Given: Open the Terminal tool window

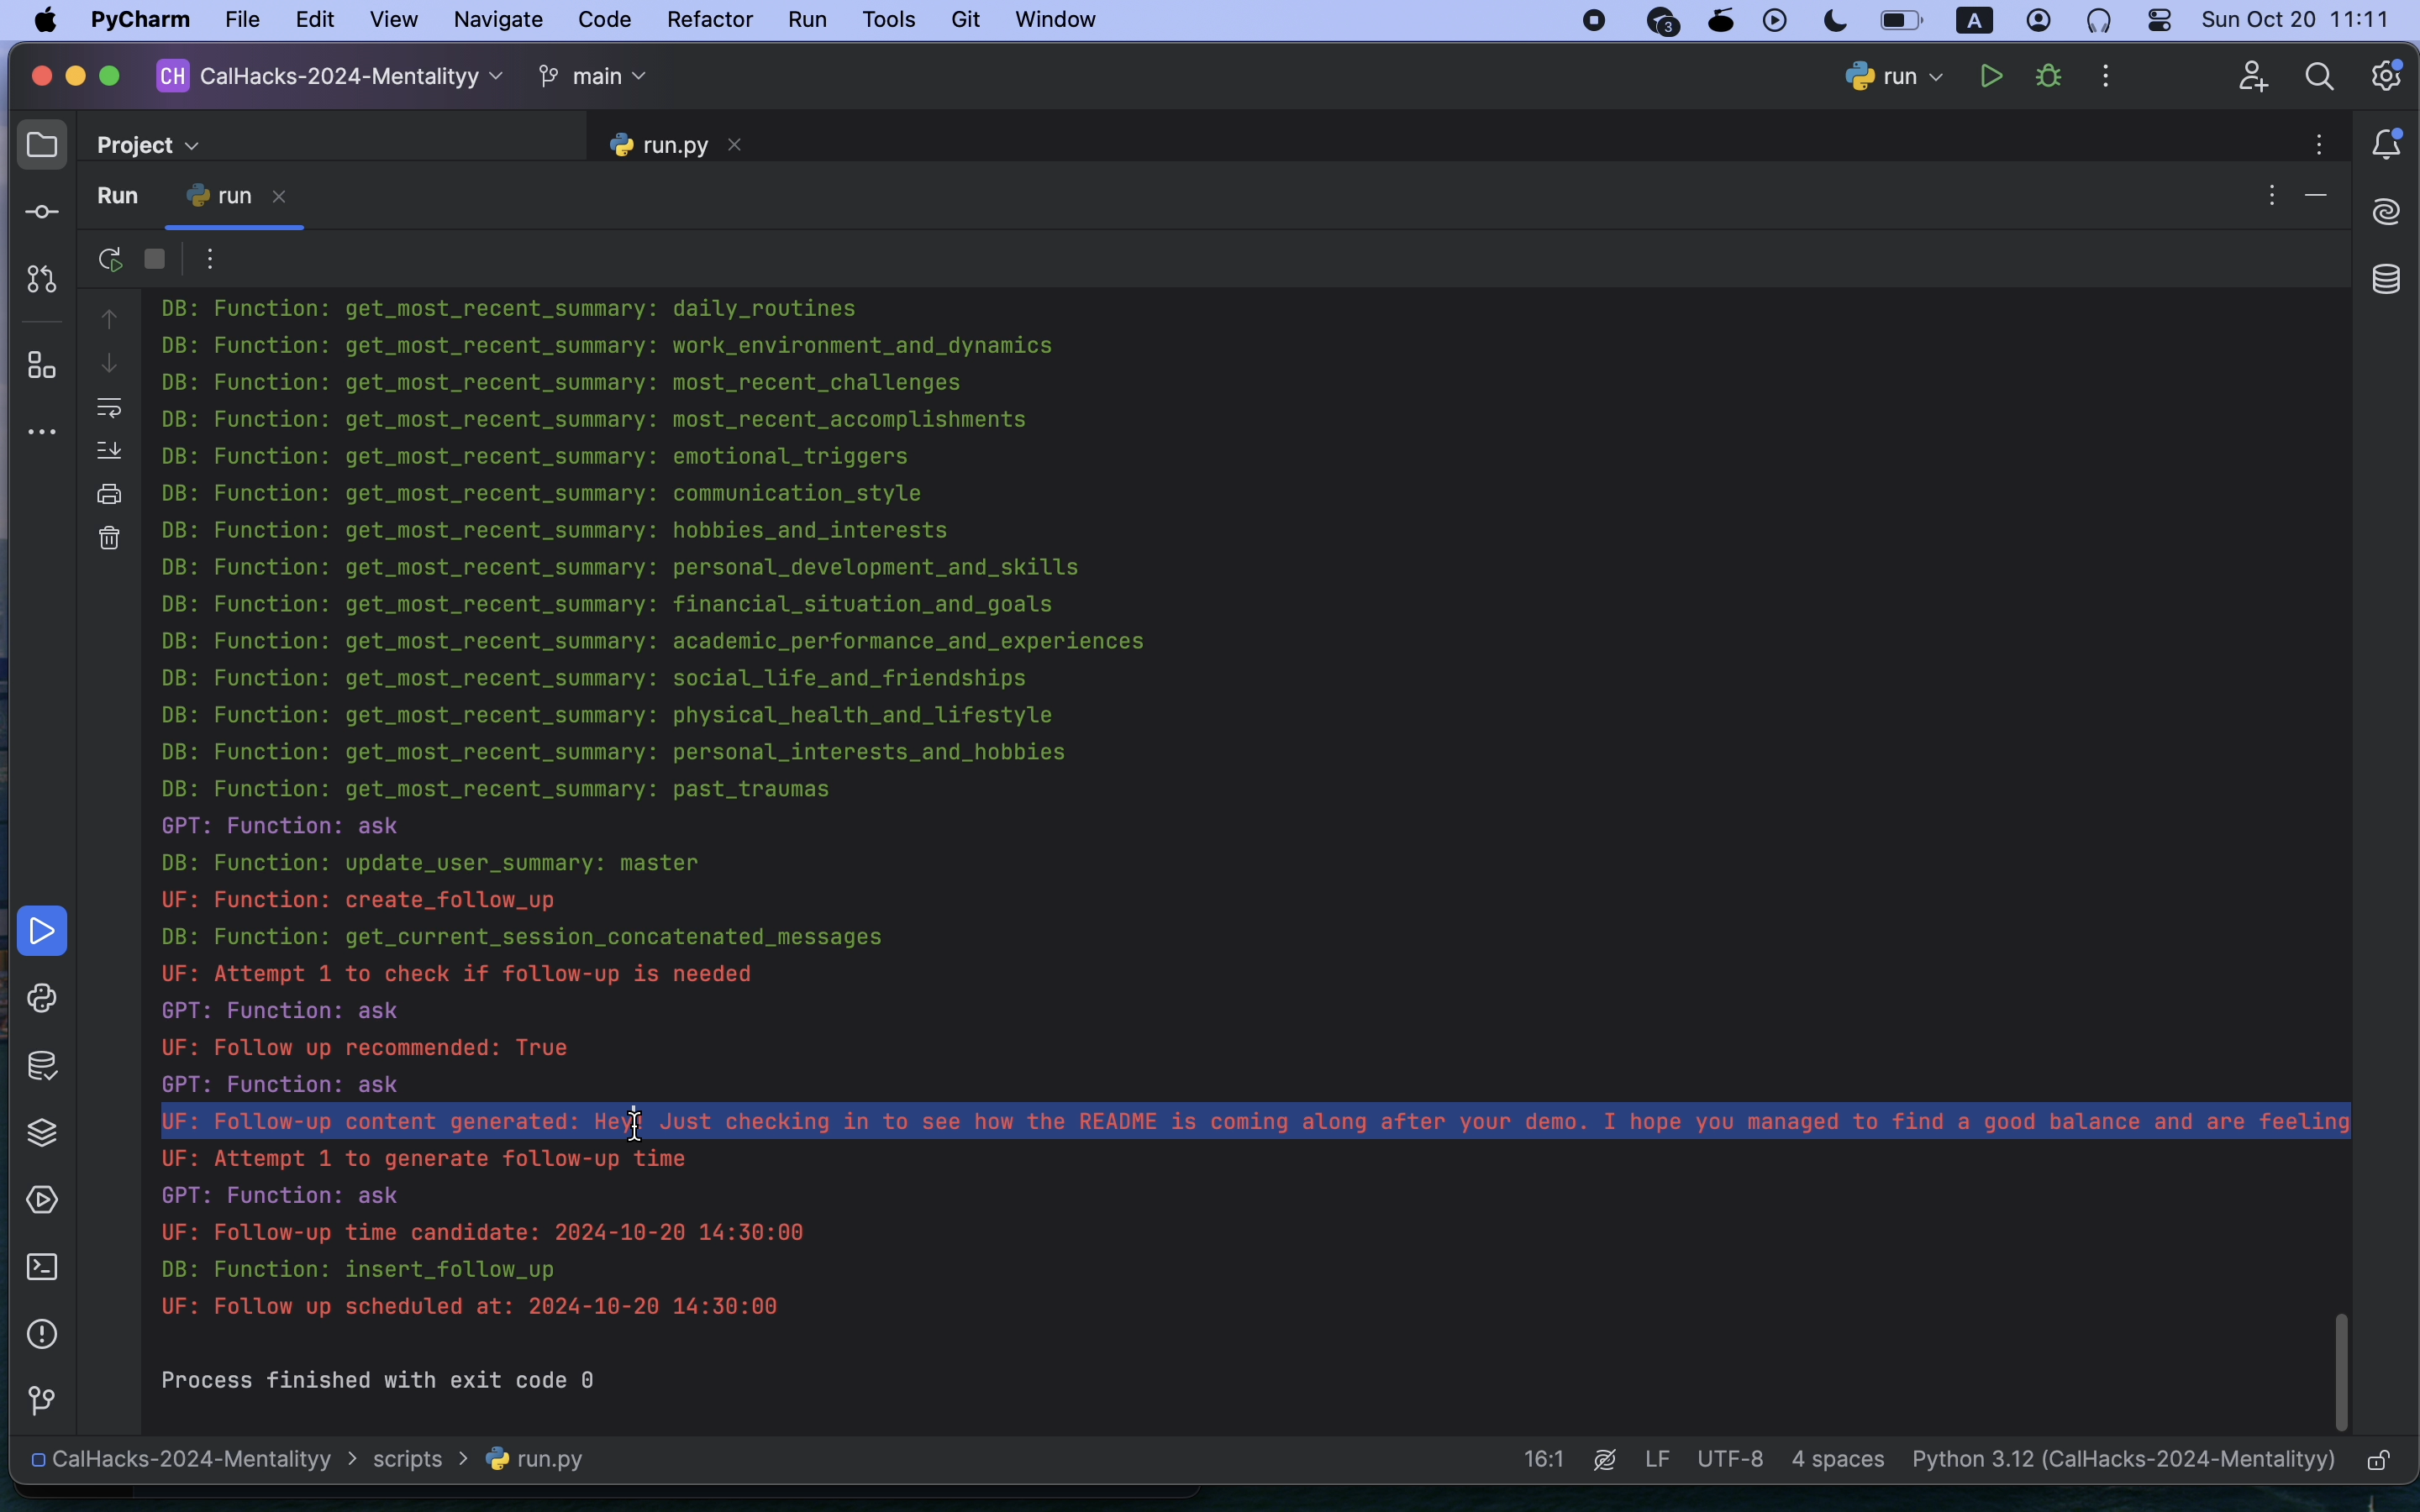Looking at the screenshot, I should click(x=42, y=1267).
